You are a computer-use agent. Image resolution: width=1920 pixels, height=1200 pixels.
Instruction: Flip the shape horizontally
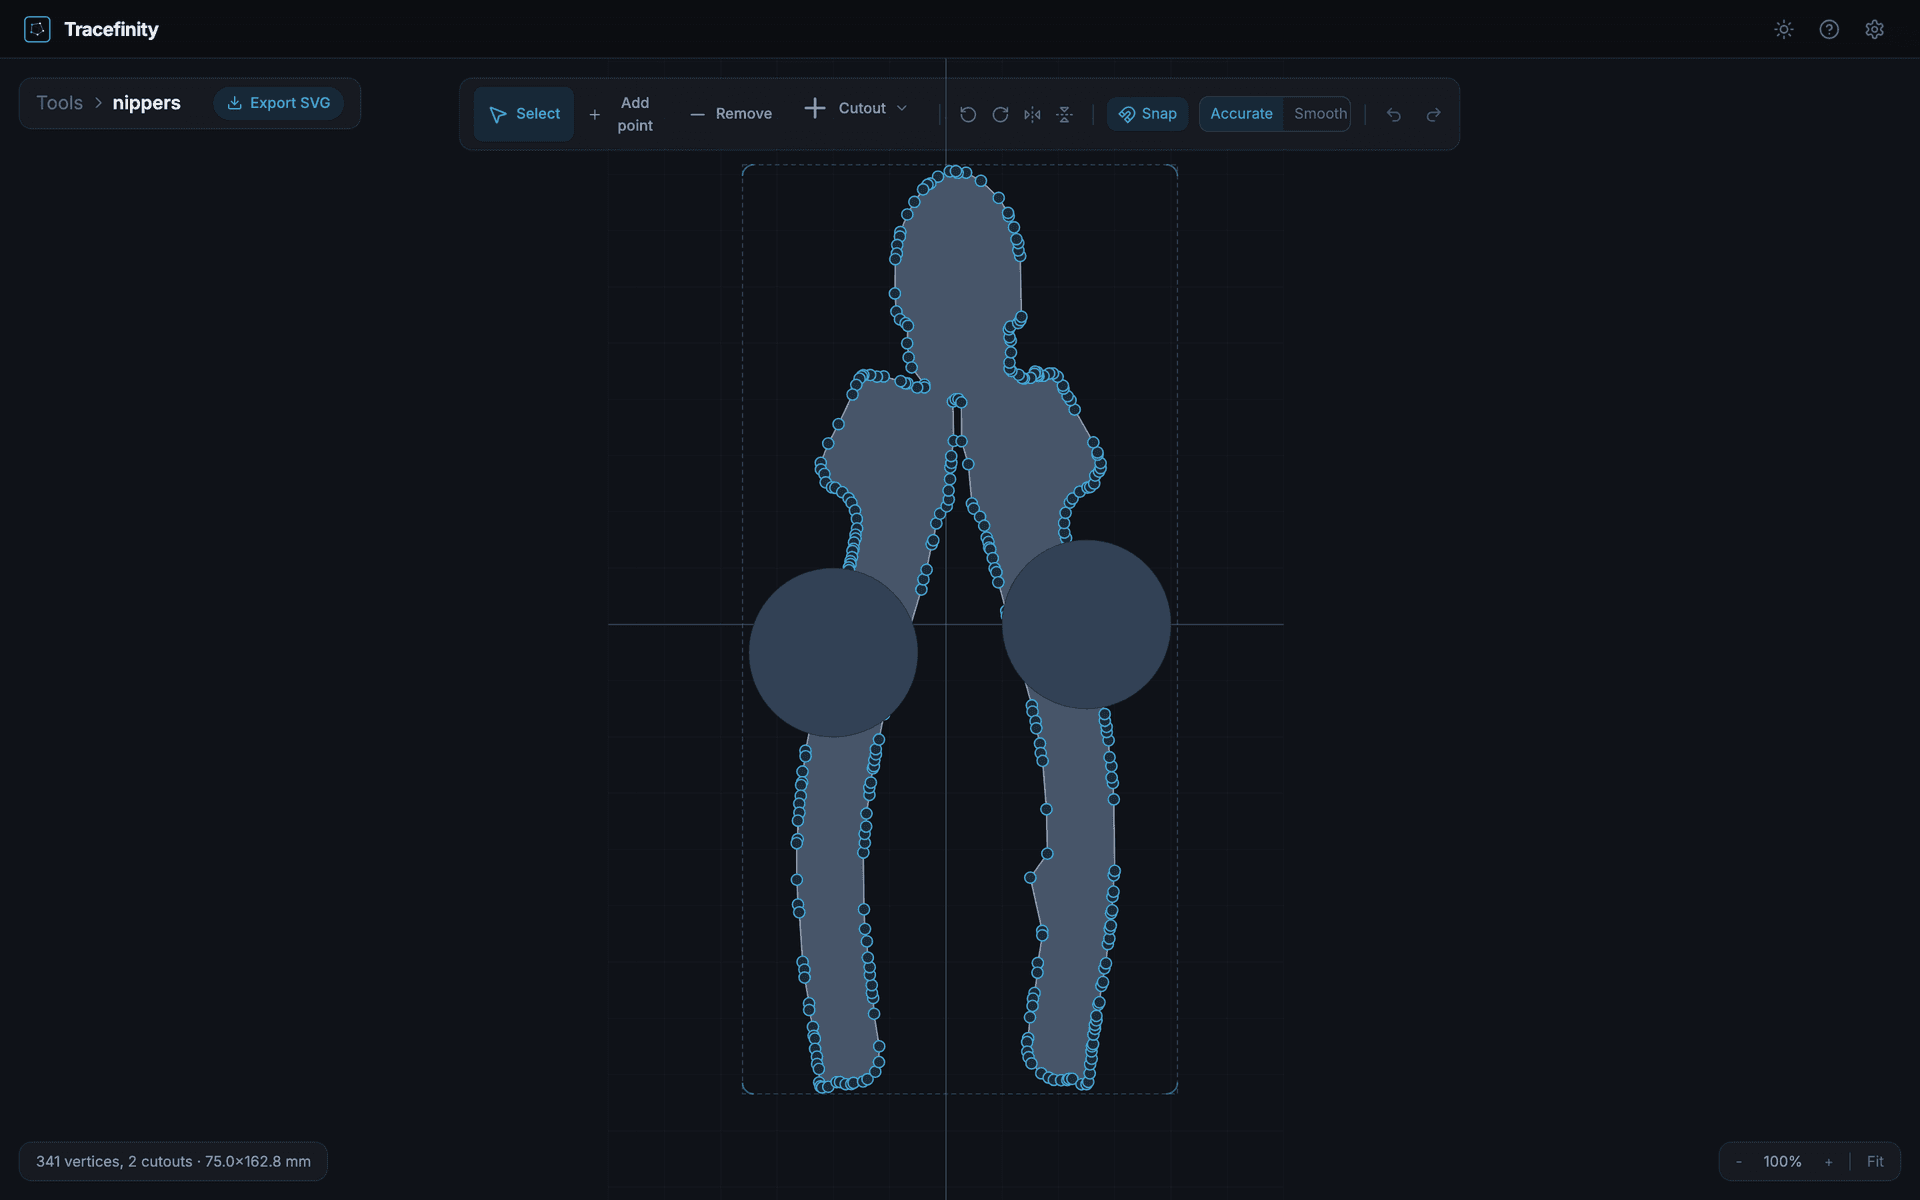(x=1032, y=114)
